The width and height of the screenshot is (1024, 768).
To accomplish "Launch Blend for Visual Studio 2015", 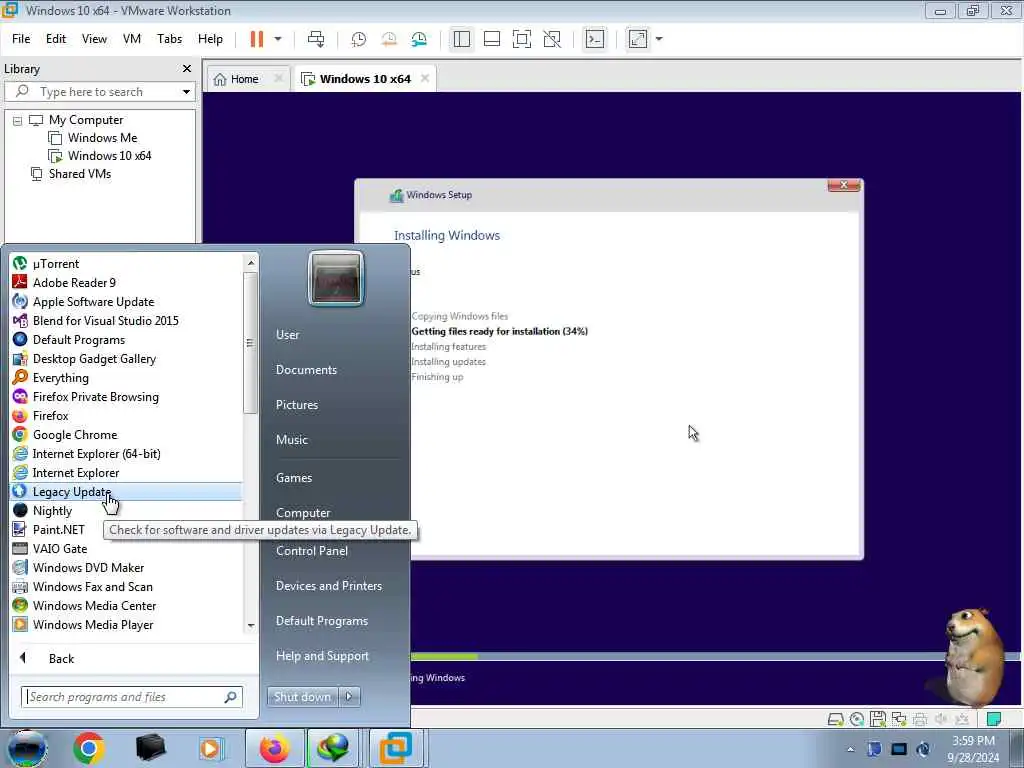I will click(125, 321).
